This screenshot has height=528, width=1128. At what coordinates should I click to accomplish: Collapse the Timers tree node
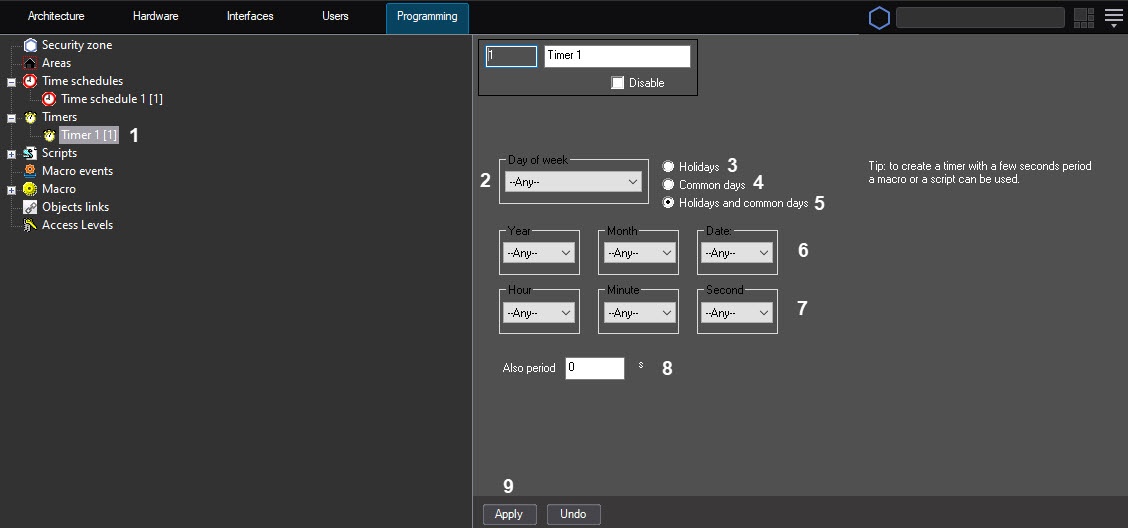[x=12, y=118]
